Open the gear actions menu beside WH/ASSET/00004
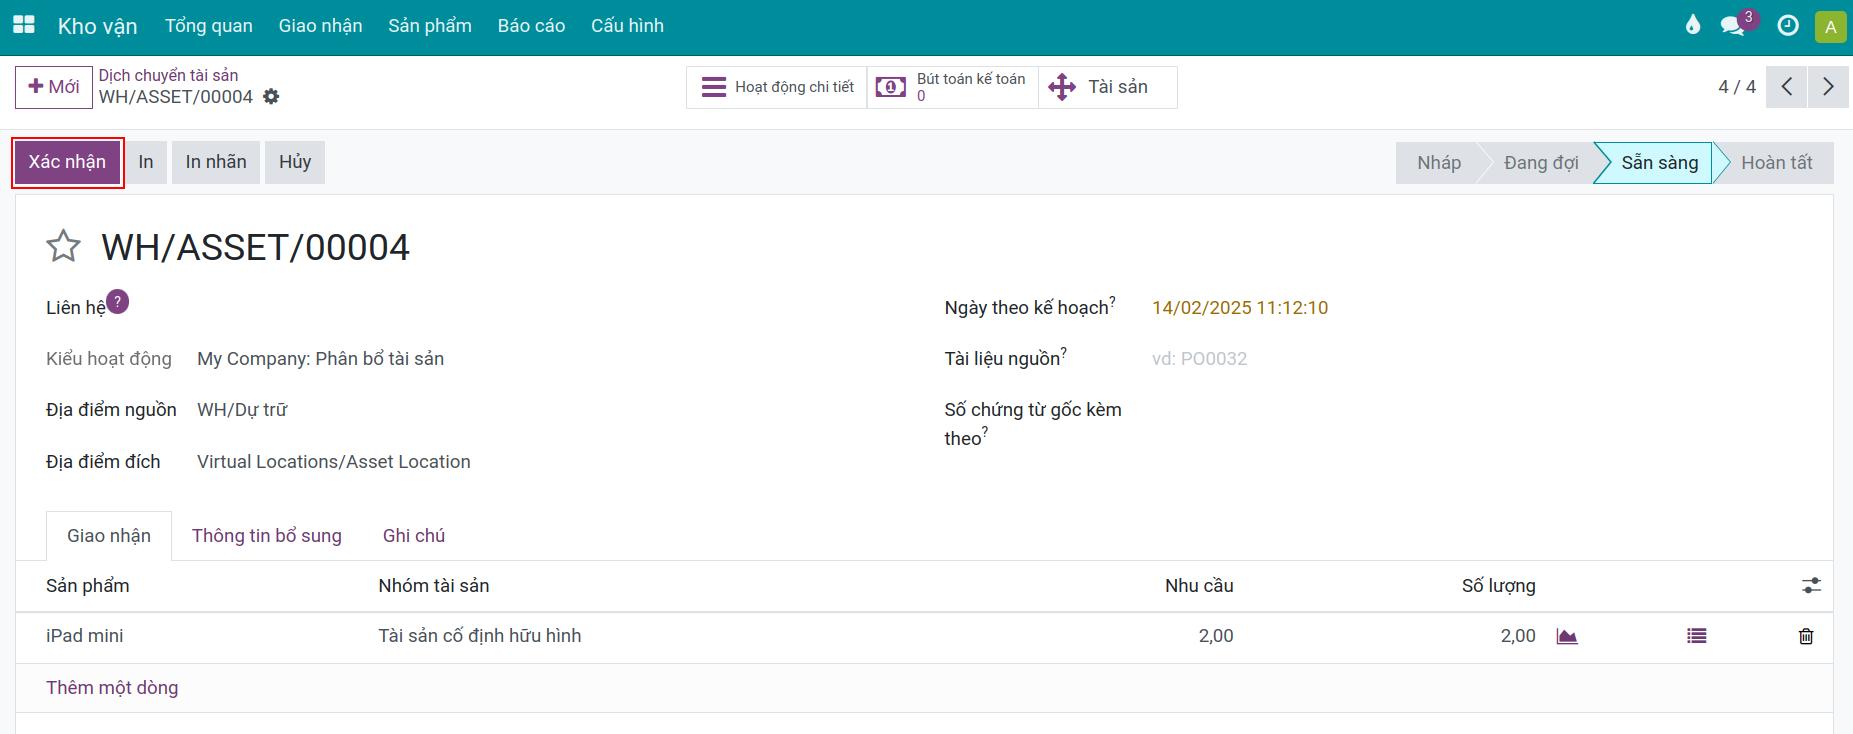This screenshot has height=734, width=1853. [x=271, y=97]
